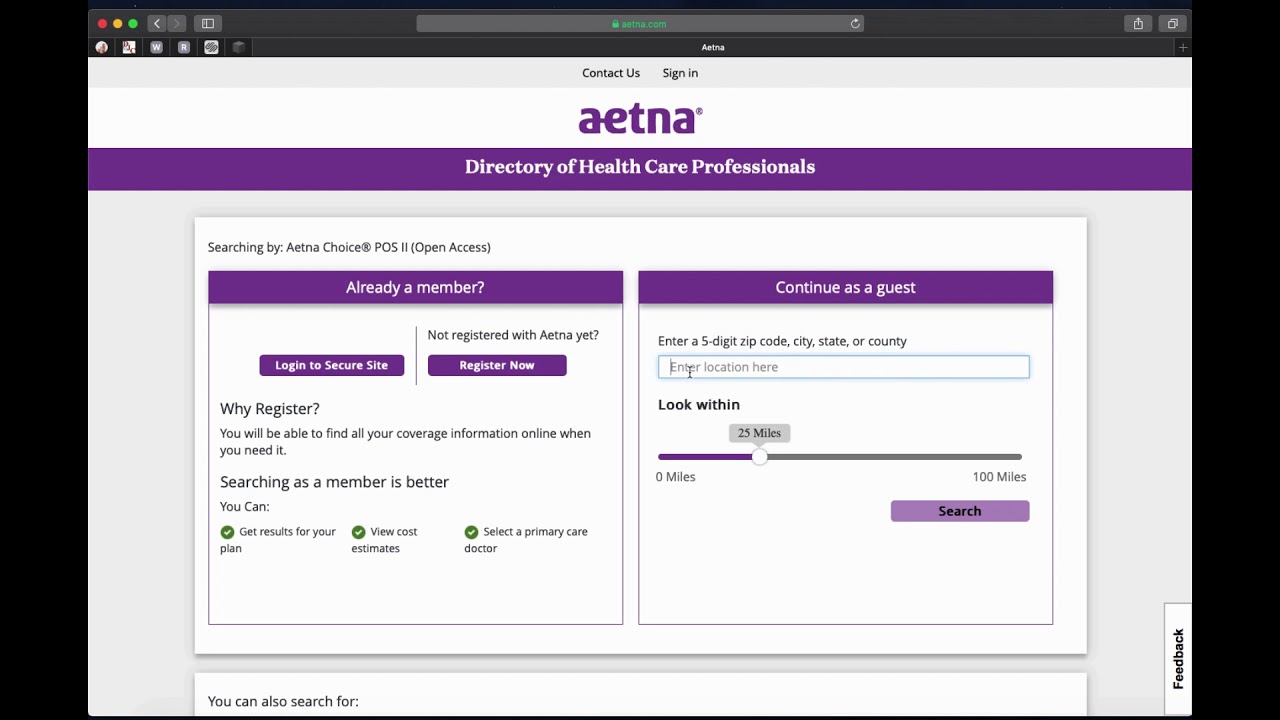Click the Register Now button
The image size is (1280, 720).
(x=497, y=365)
